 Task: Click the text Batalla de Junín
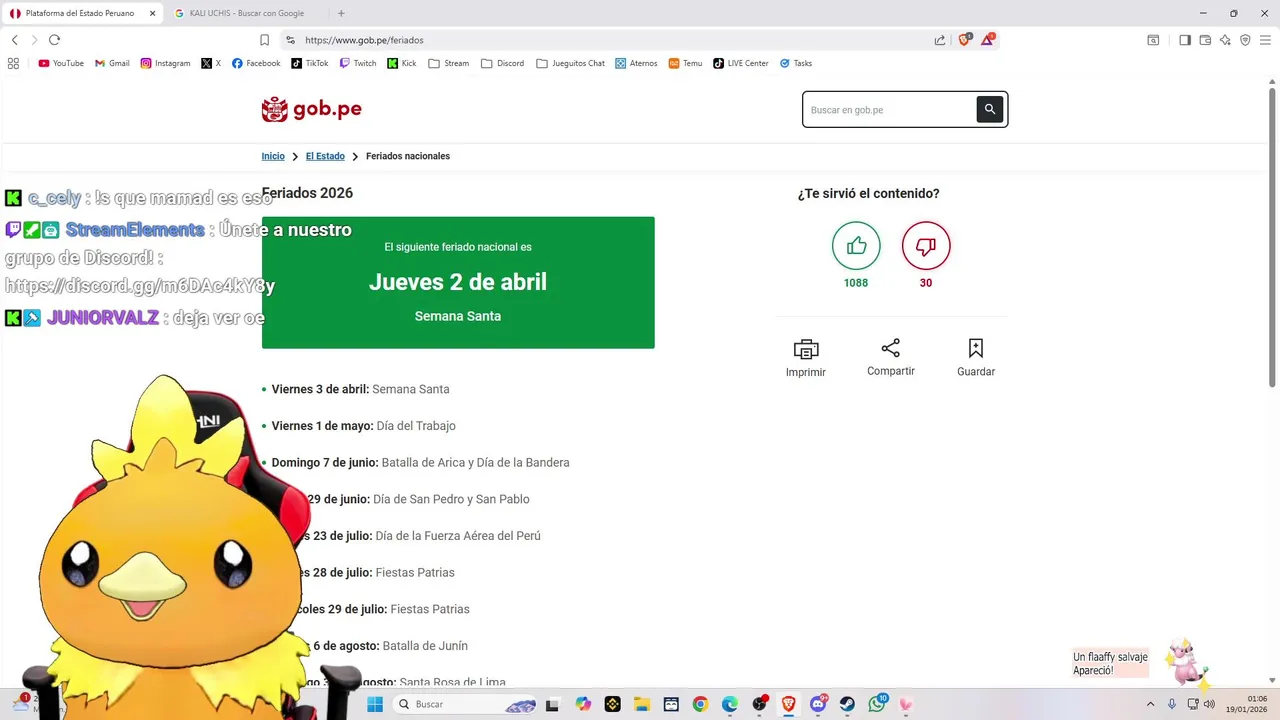pos(425,646)
